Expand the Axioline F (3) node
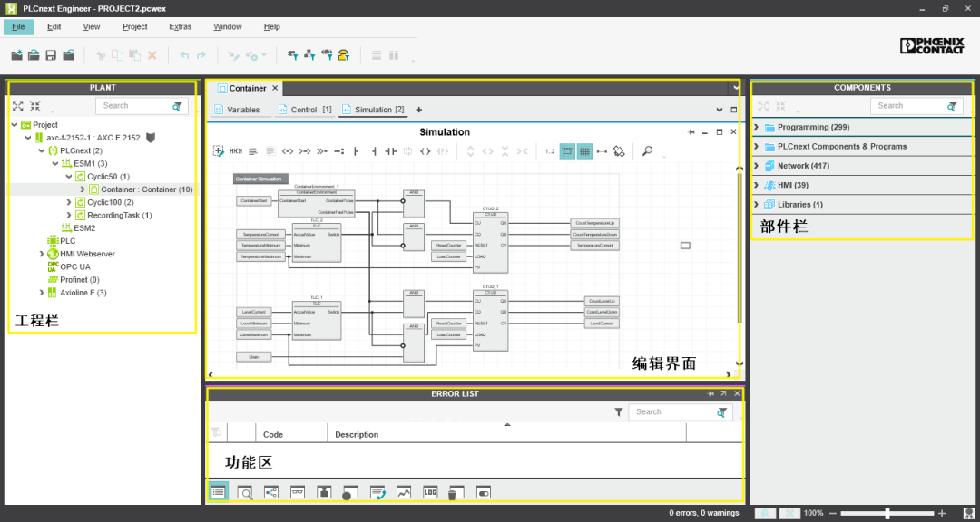Viewport: 980px width, 522px height. (x=42, y=293)
